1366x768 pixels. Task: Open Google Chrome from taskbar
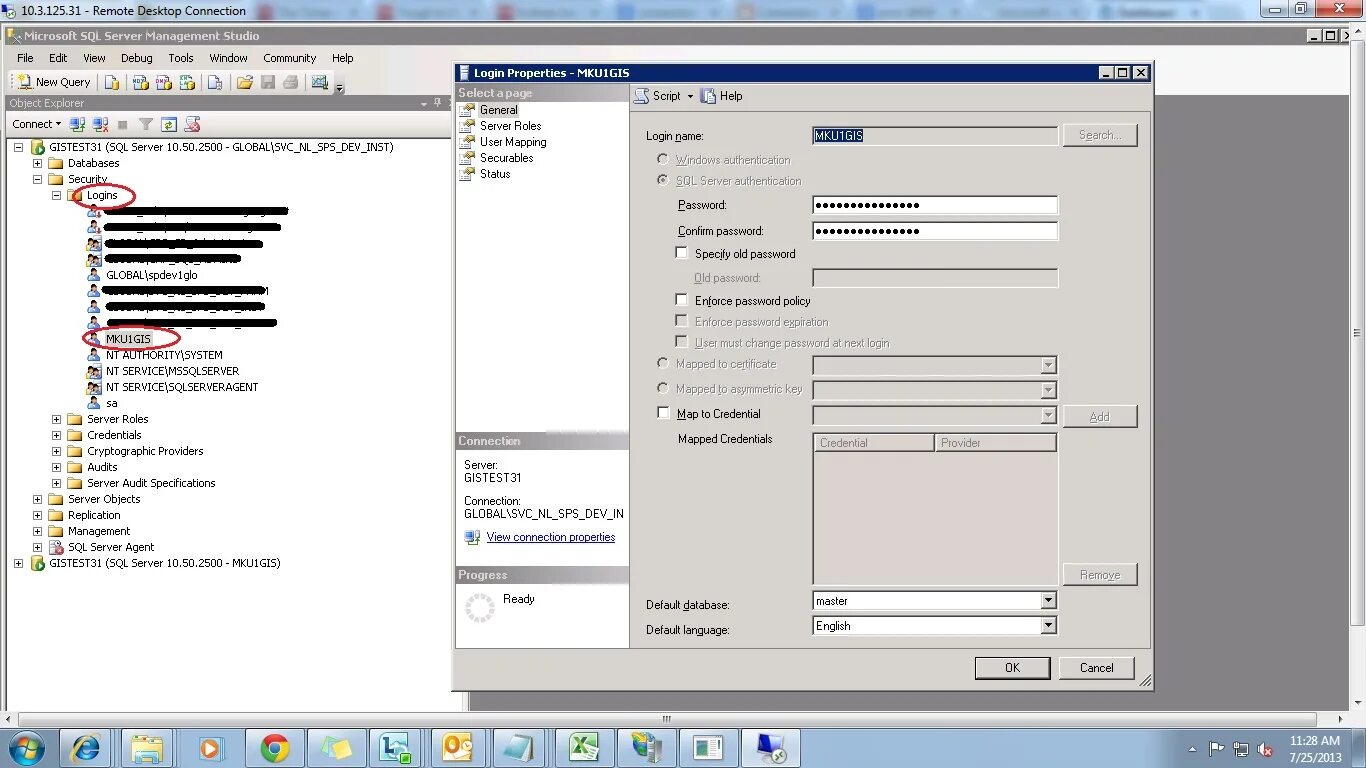pos(275,748)
